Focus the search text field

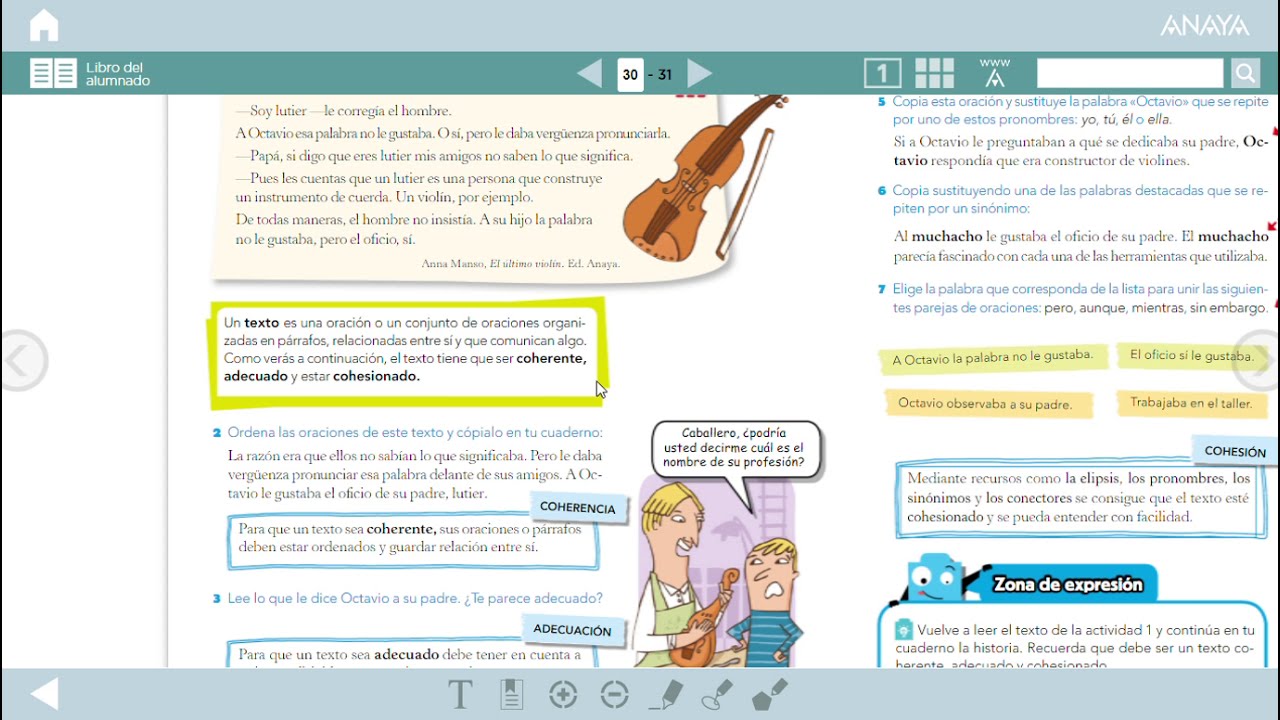pyautogui.click(x=1130, y=73)
